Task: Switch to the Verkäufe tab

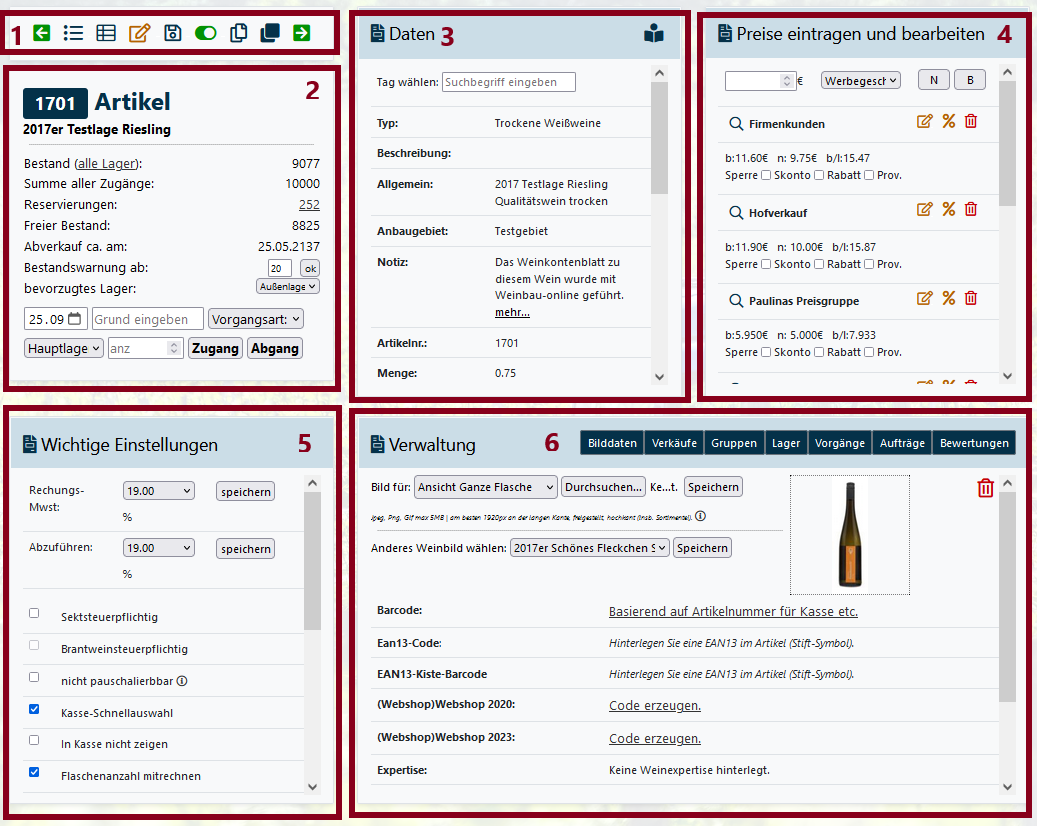Action: pos(674,443)
